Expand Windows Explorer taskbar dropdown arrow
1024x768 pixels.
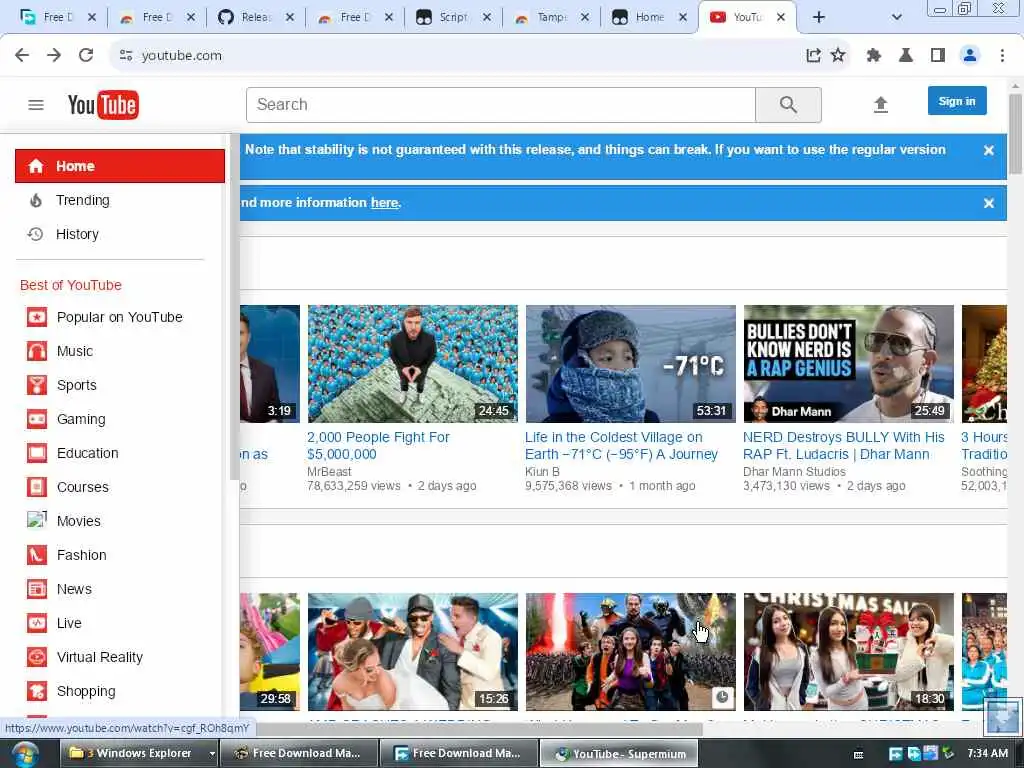(212, 754)
